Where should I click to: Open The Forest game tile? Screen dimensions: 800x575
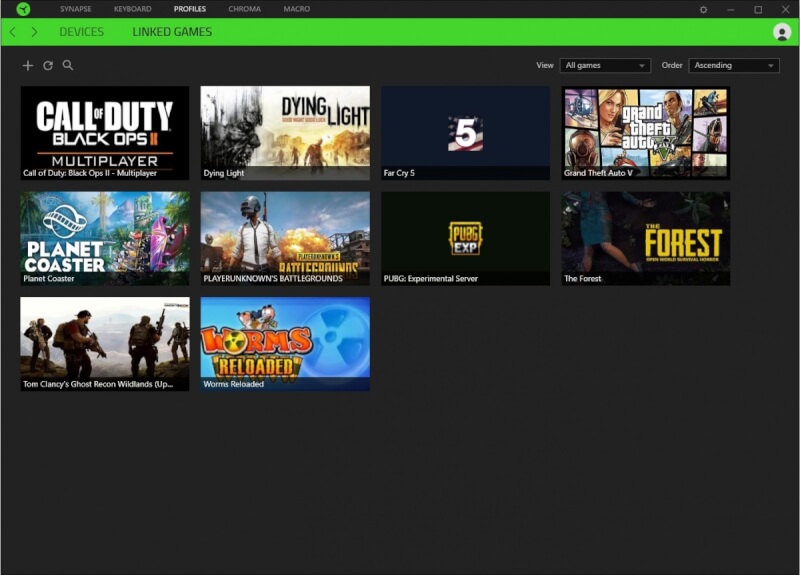tap(646, 238)
